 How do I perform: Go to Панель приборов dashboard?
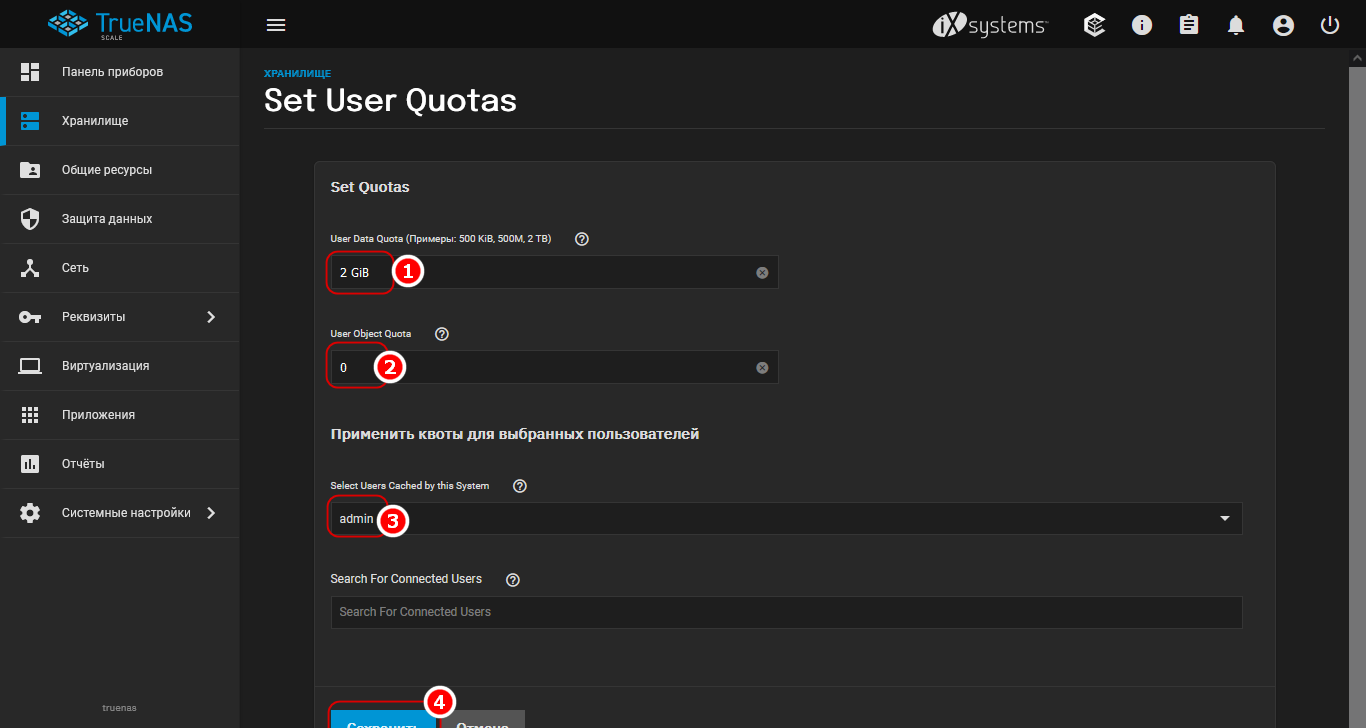[112, 72]
